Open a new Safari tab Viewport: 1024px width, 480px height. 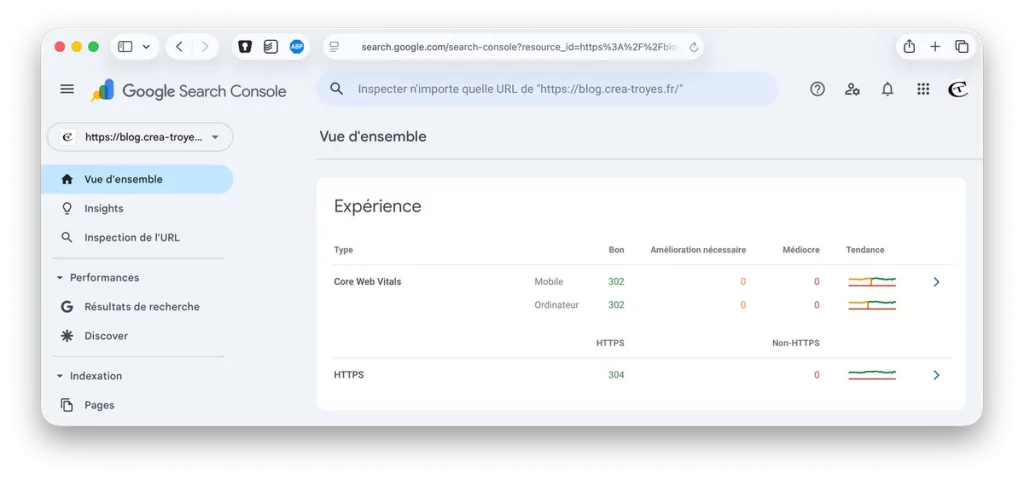point(935,46)
